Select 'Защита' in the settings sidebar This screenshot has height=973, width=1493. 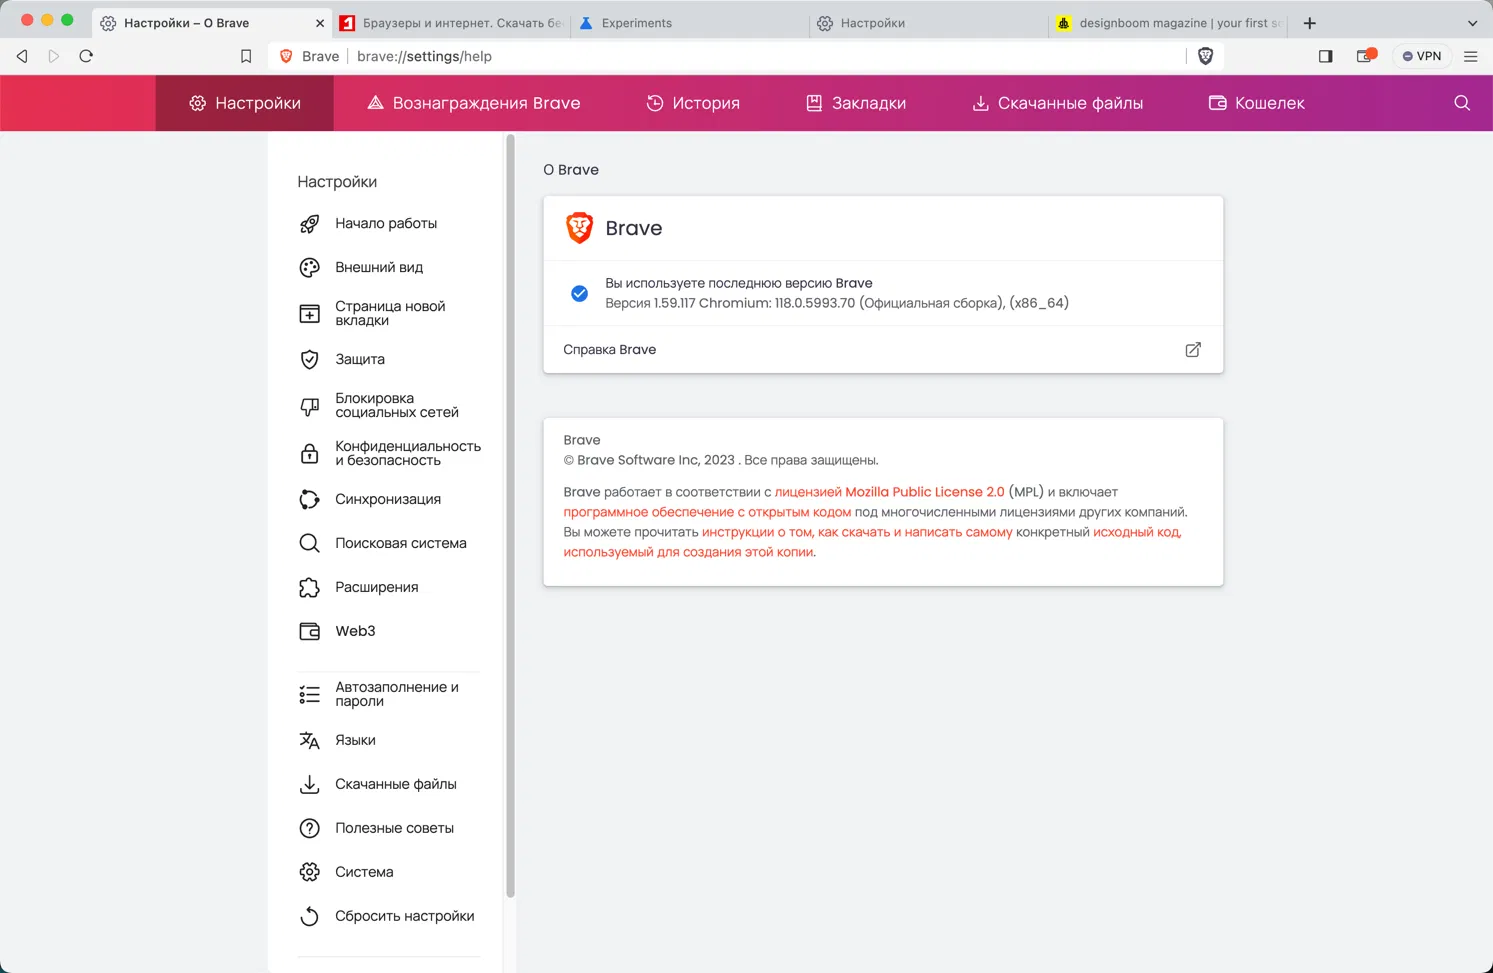pos(360,360)
